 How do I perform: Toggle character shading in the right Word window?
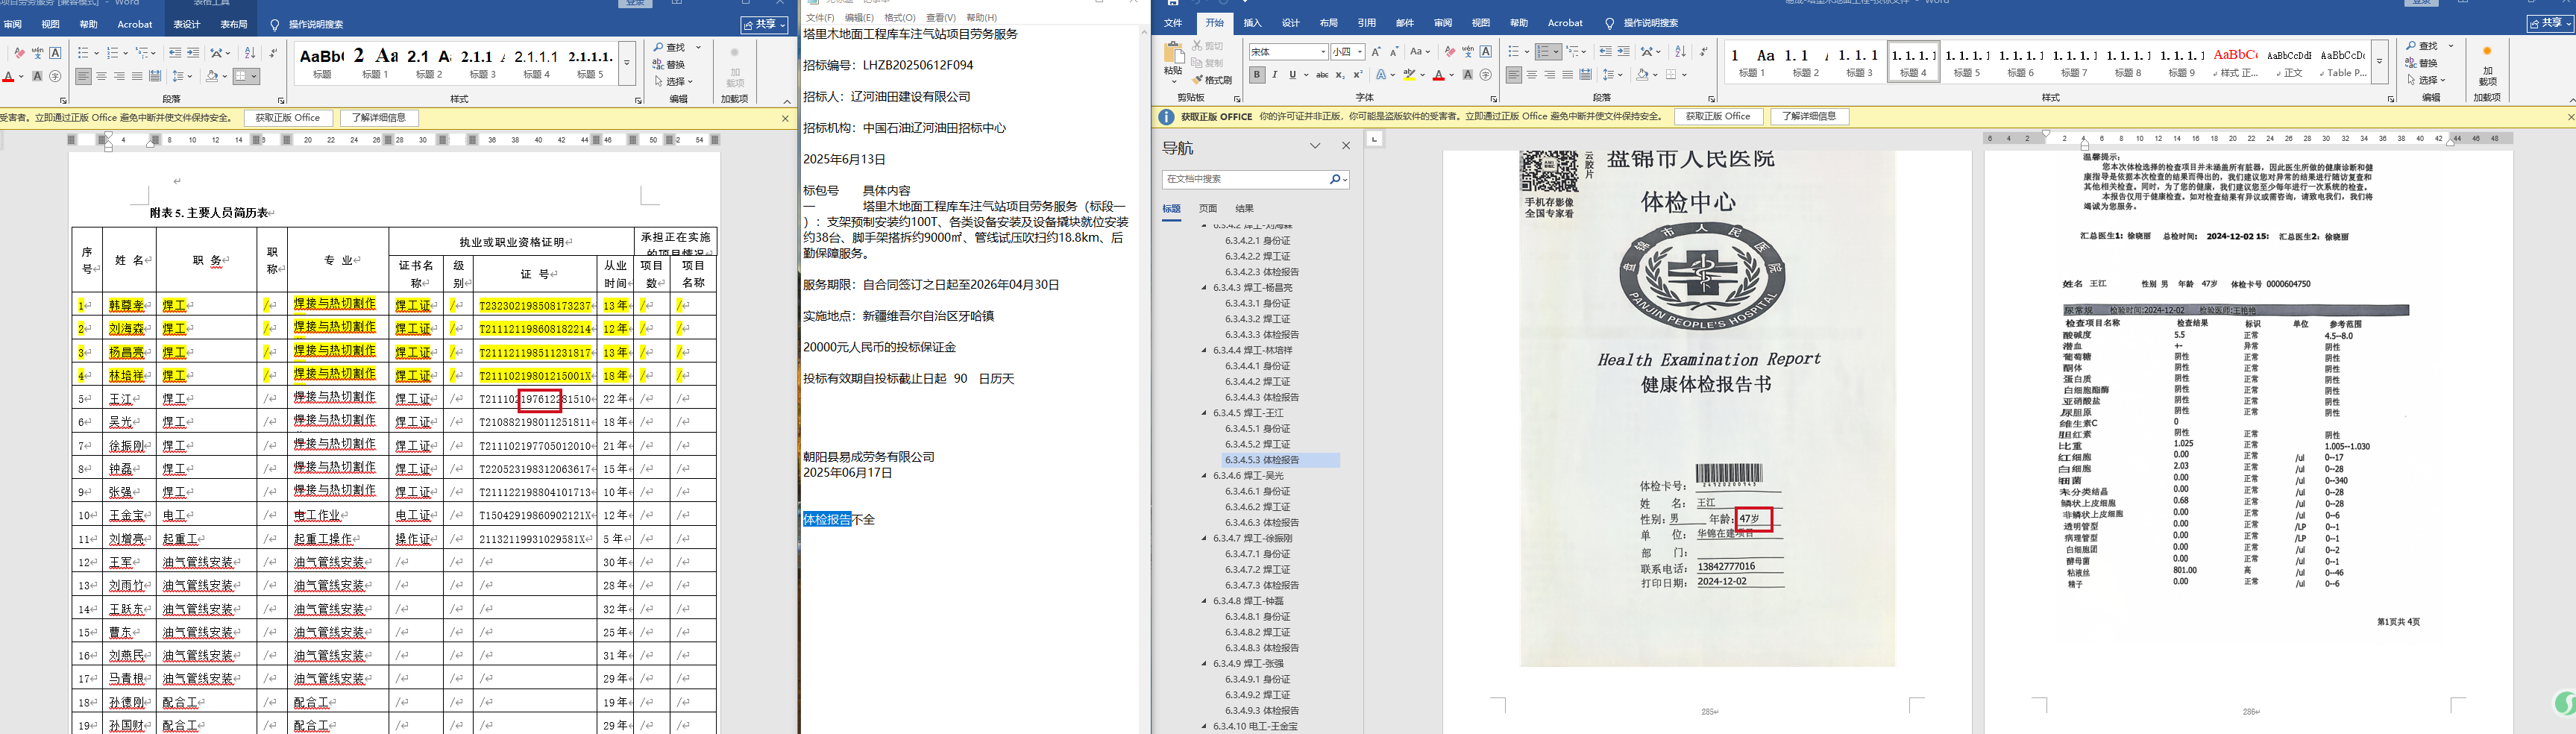pyautogui.click(x=1467, y=75)
